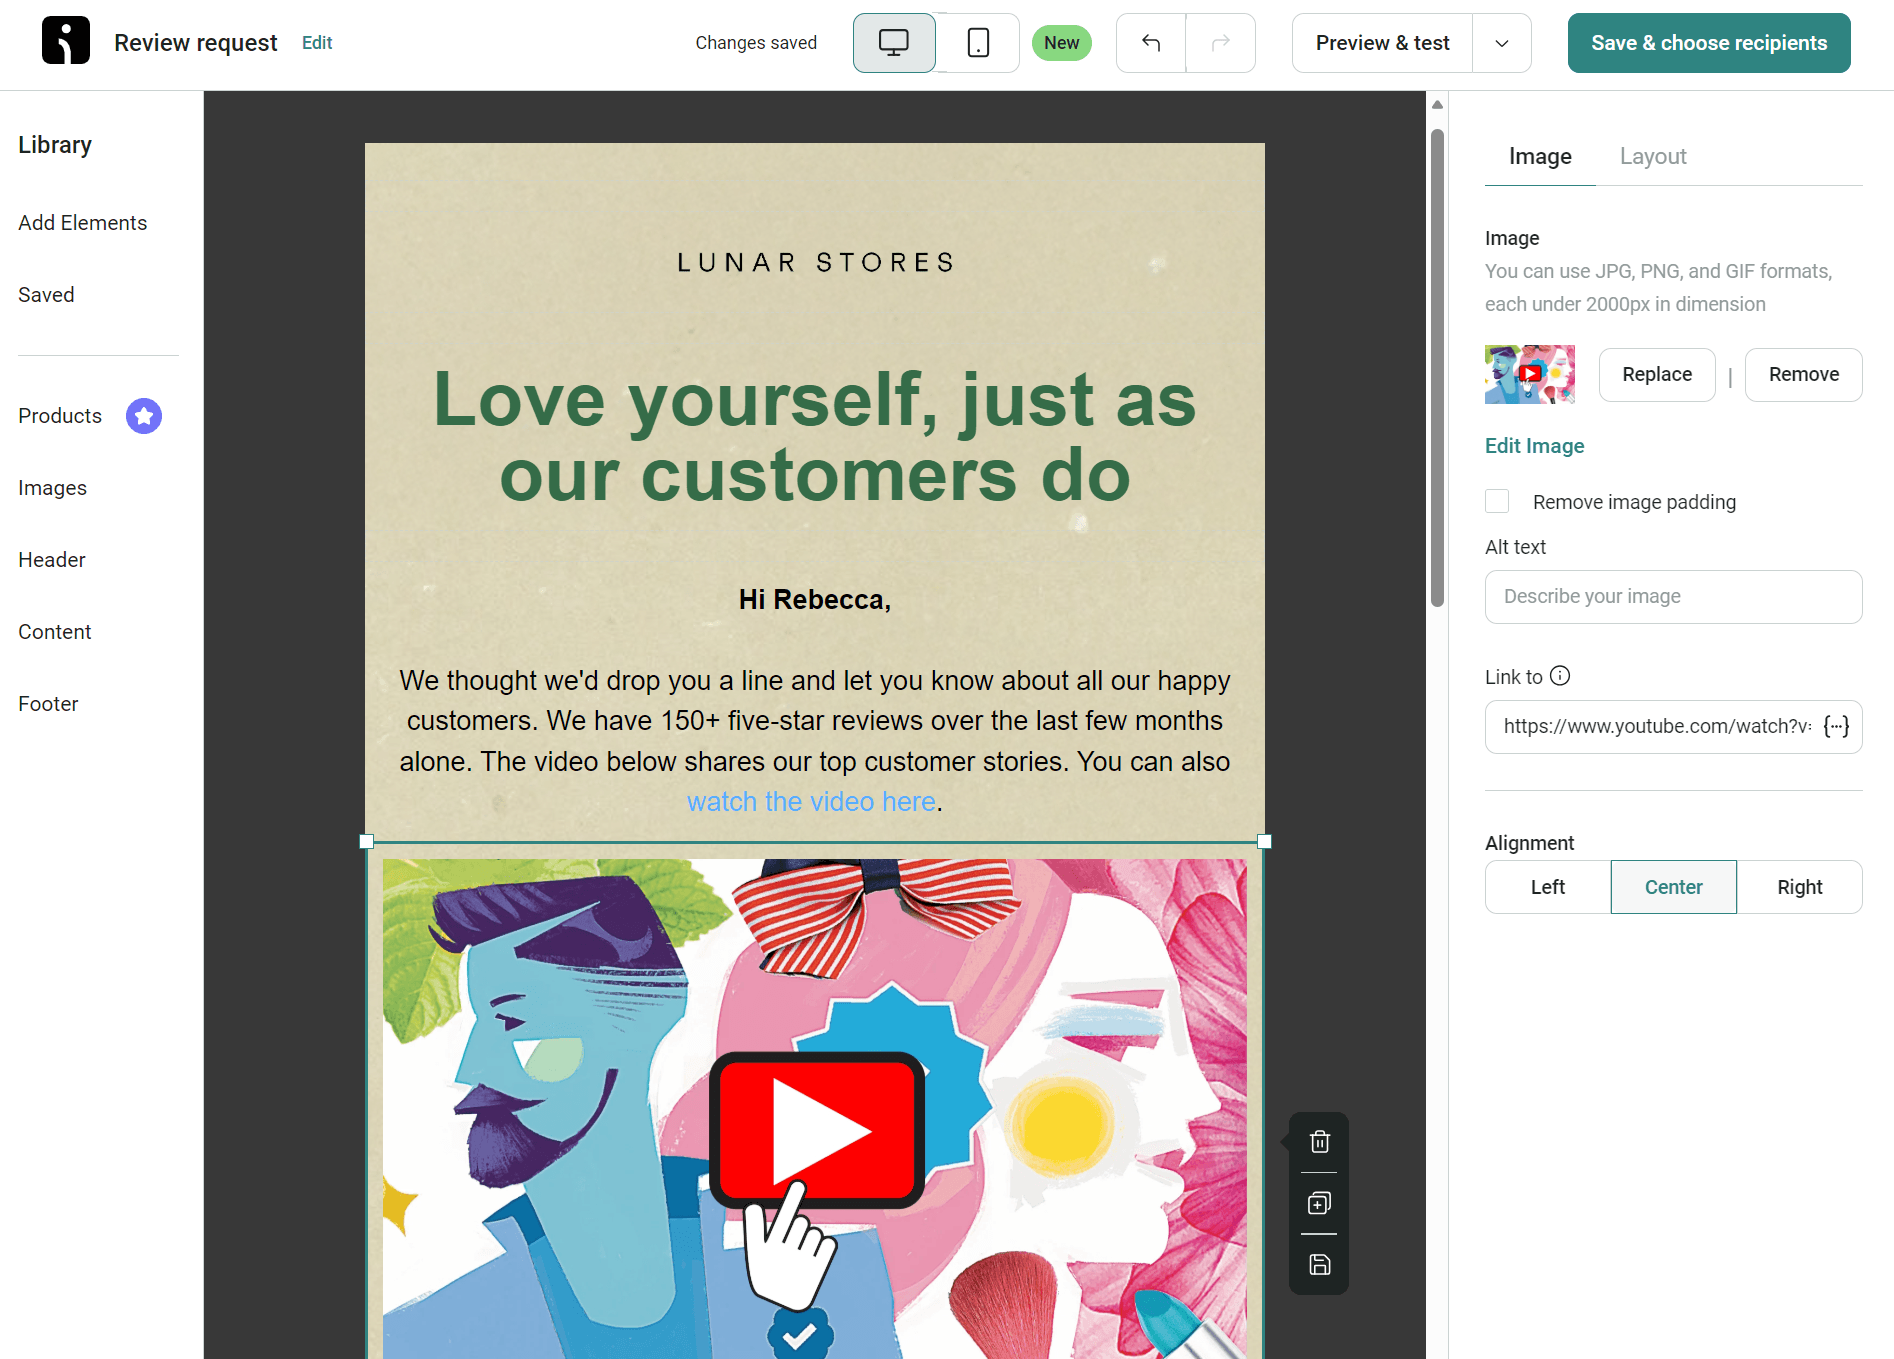Click the top-left image resize handle

click(x=366, y=842)
